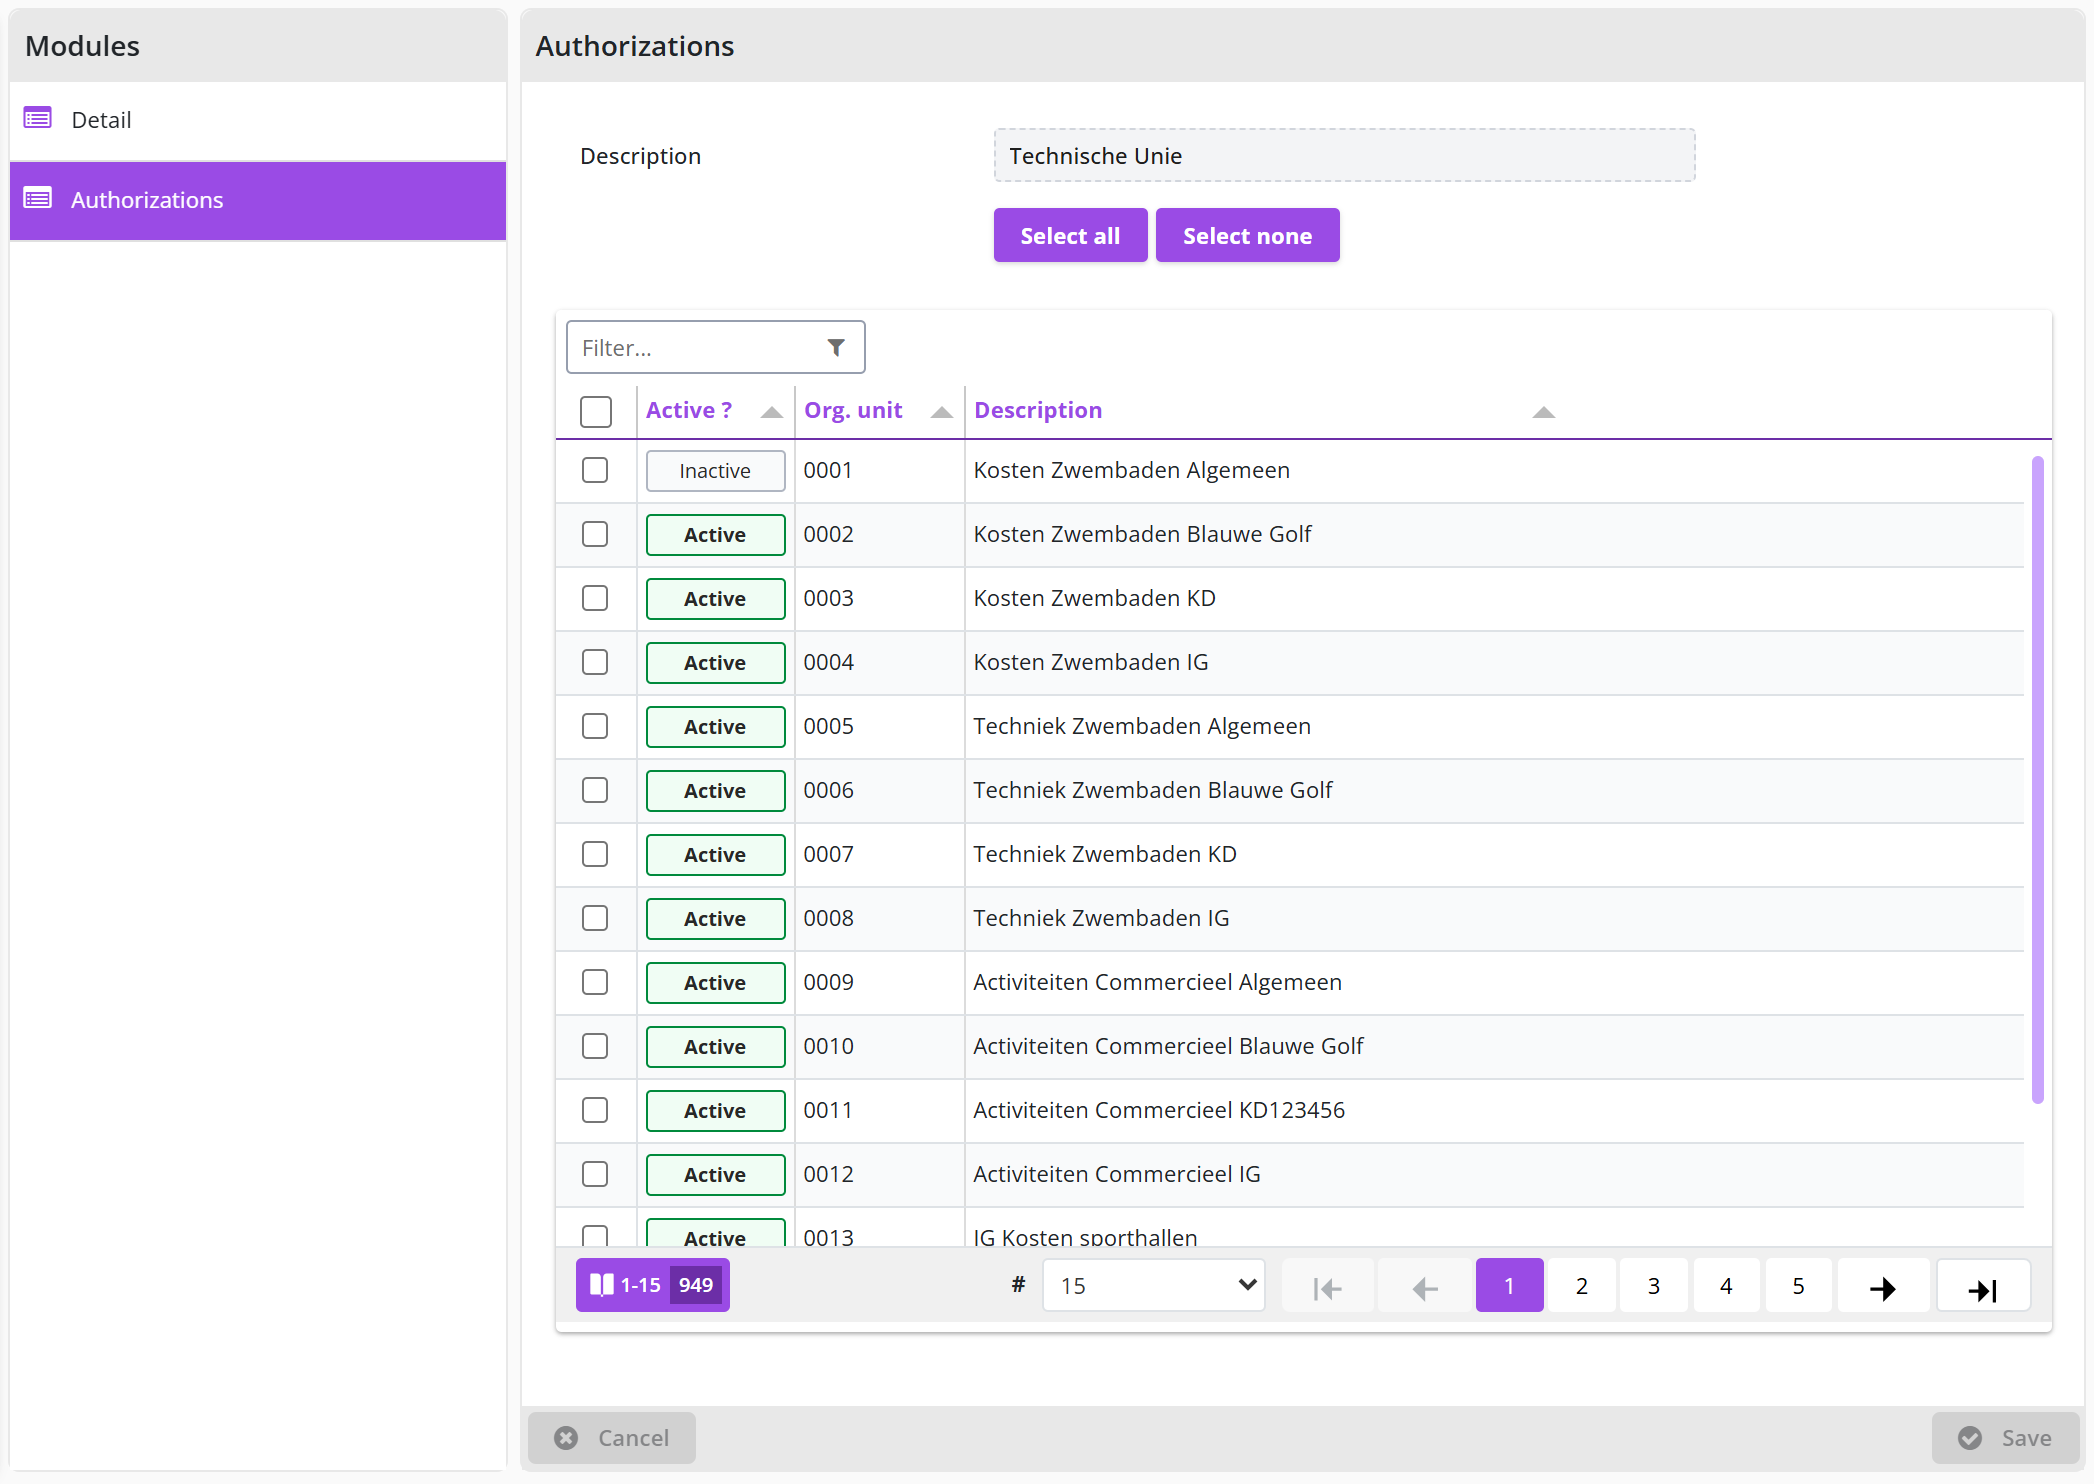Click the Save checkmark icon
Screen dimensions: 2094x1484
coord(1970,1438)
